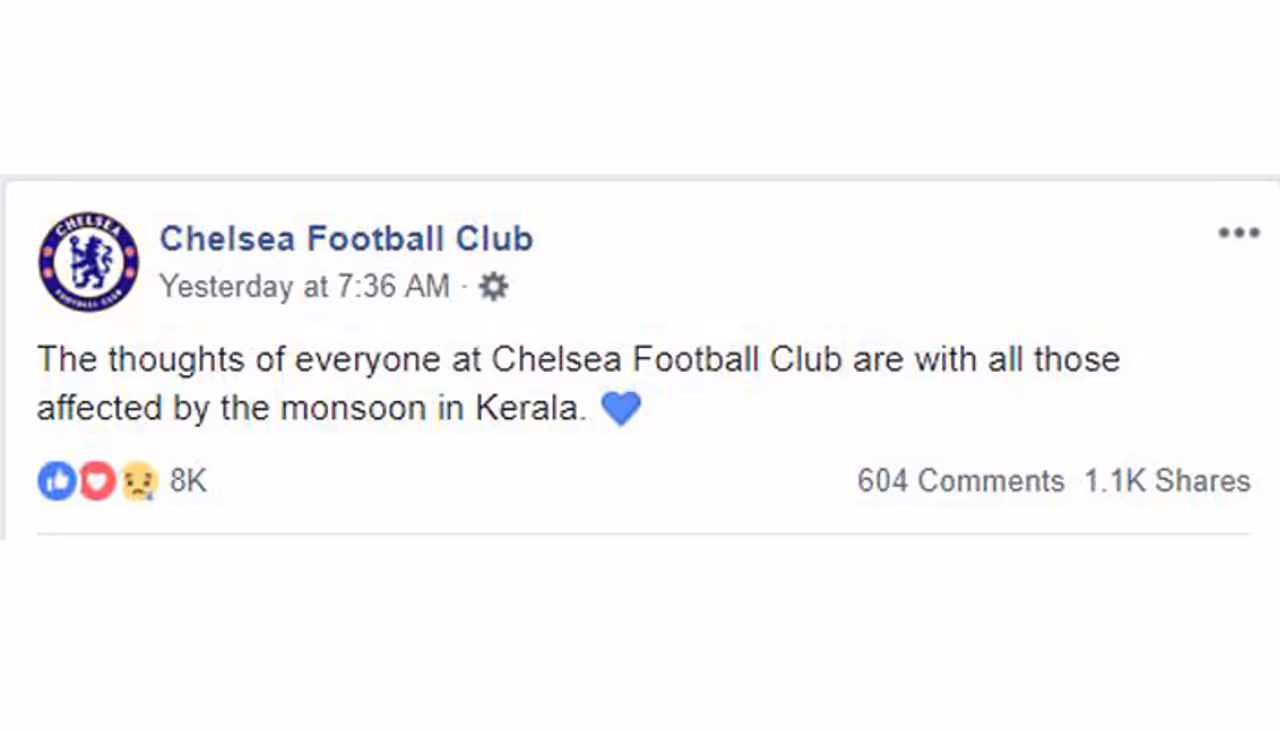1280x731 pixels.
Task: Open the 1.1K Shares list
Action: point(1167,481)
